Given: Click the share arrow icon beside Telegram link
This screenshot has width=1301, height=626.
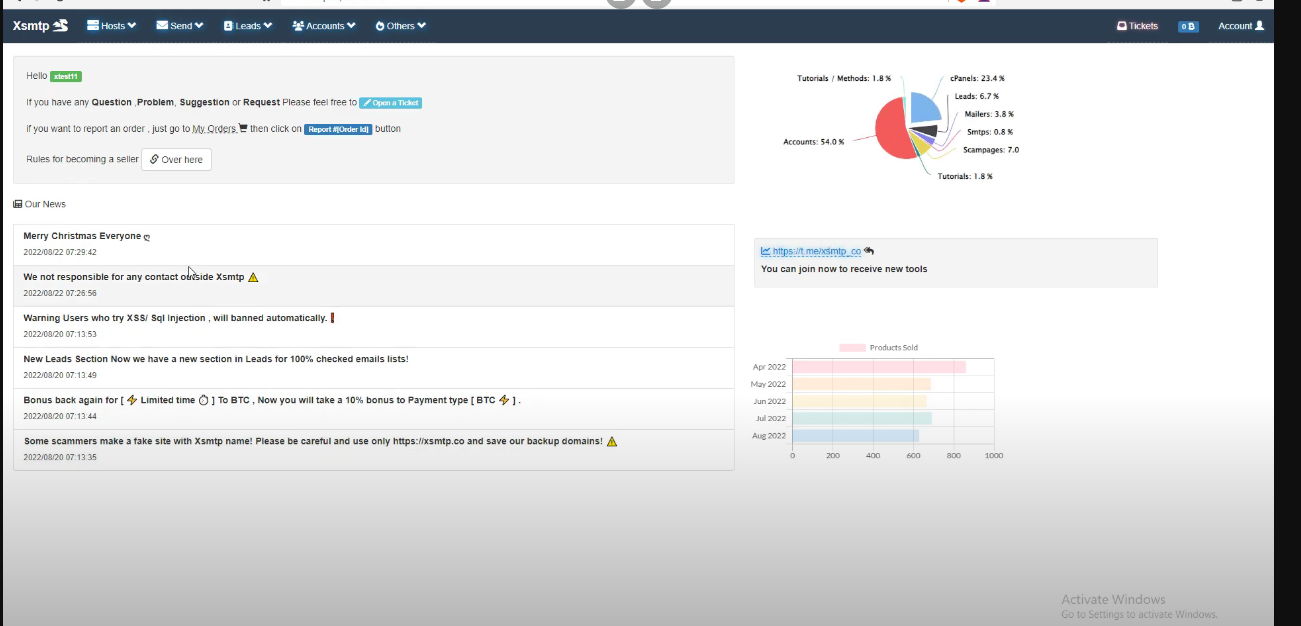Looking at the screenshot, I should [x=869, y=251].
